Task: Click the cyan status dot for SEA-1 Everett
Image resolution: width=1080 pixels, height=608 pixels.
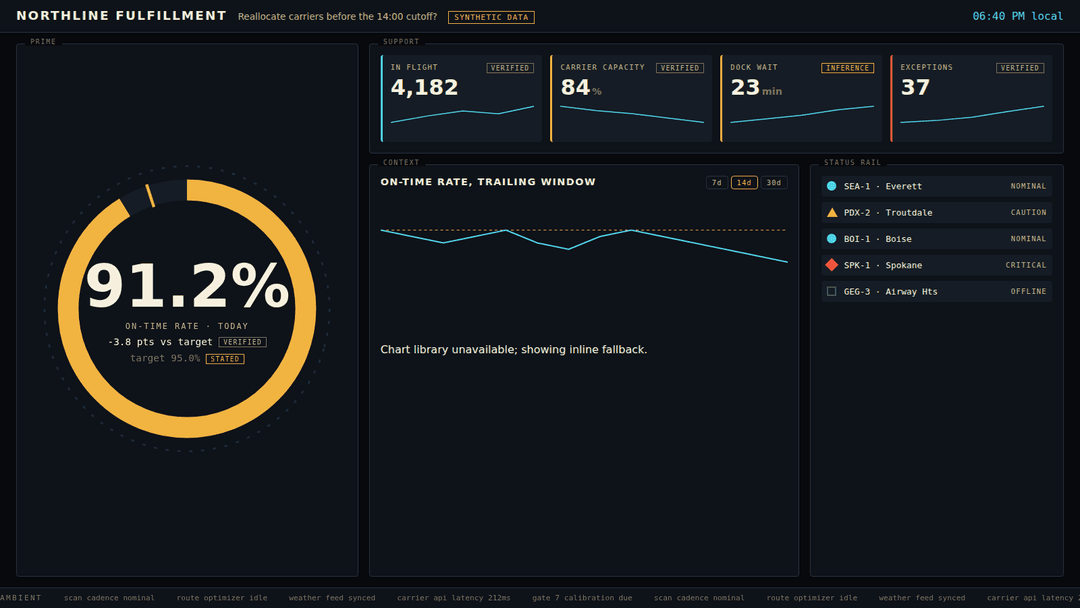Action: click(831, 186)
